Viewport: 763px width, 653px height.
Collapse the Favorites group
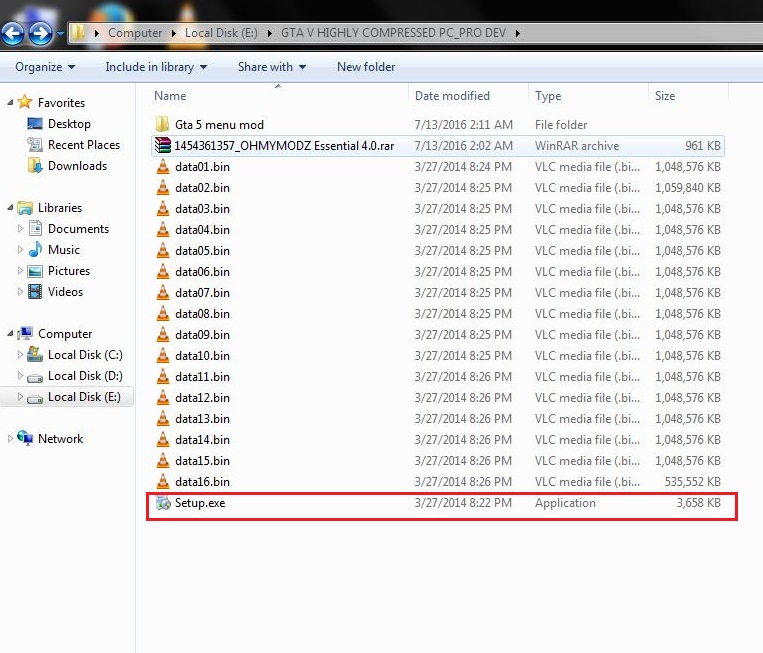[x=10, y=103]
